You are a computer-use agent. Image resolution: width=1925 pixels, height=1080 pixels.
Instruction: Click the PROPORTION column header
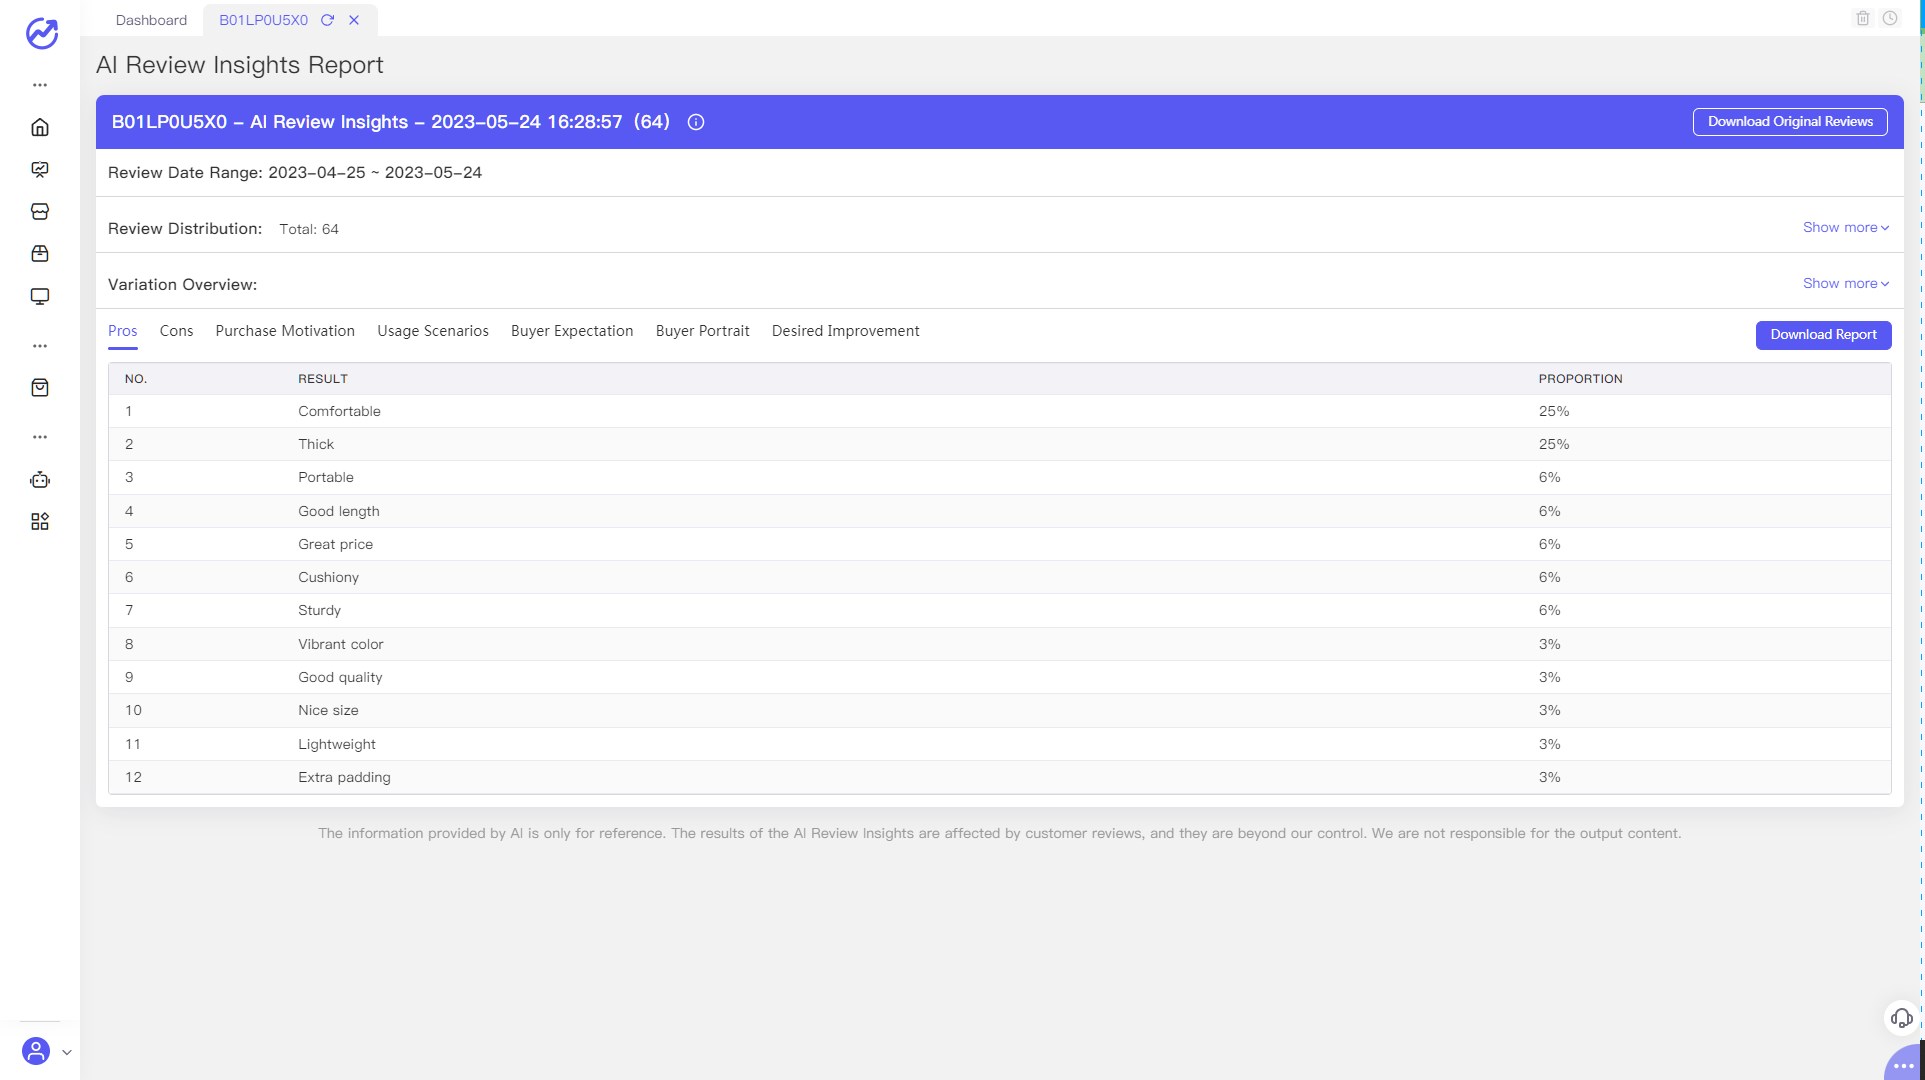click(x=1580, y=379)
